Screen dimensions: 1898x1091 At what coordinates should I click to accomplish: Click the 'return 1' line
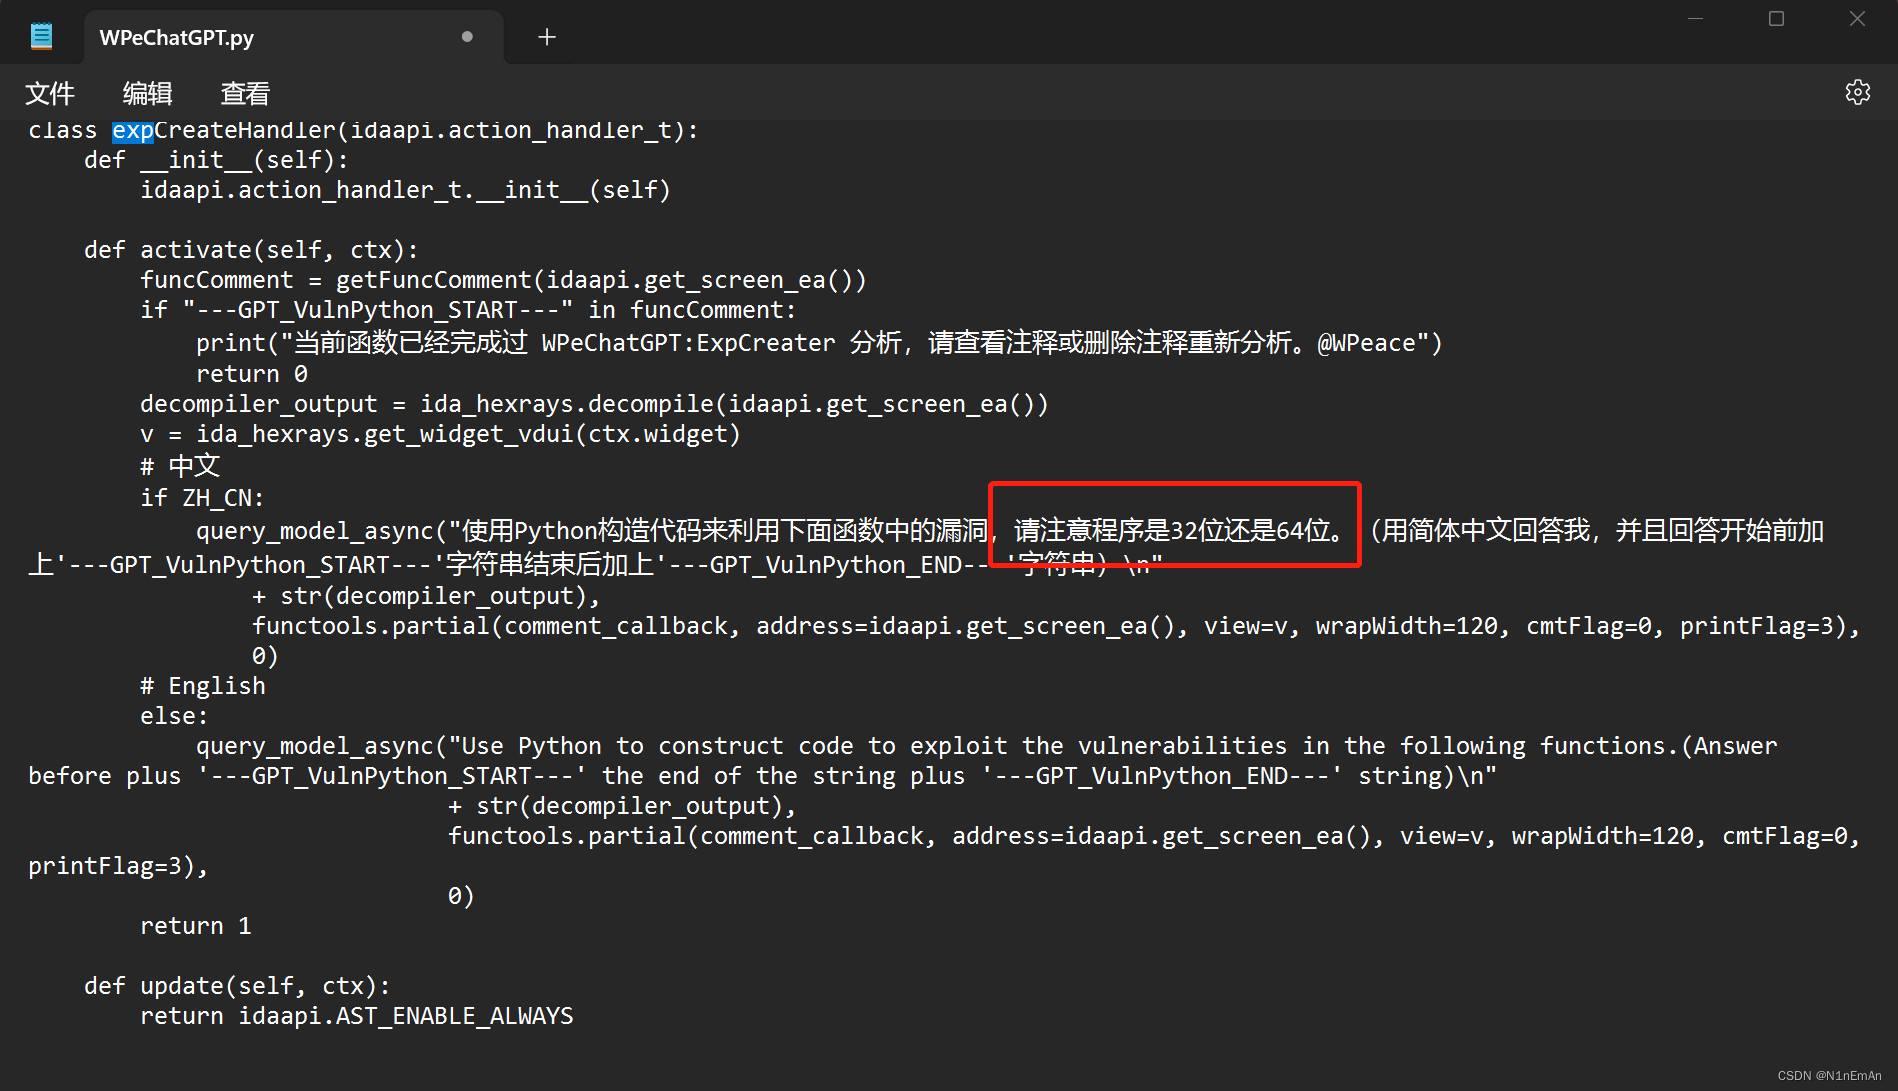click(x=196, y=926)
